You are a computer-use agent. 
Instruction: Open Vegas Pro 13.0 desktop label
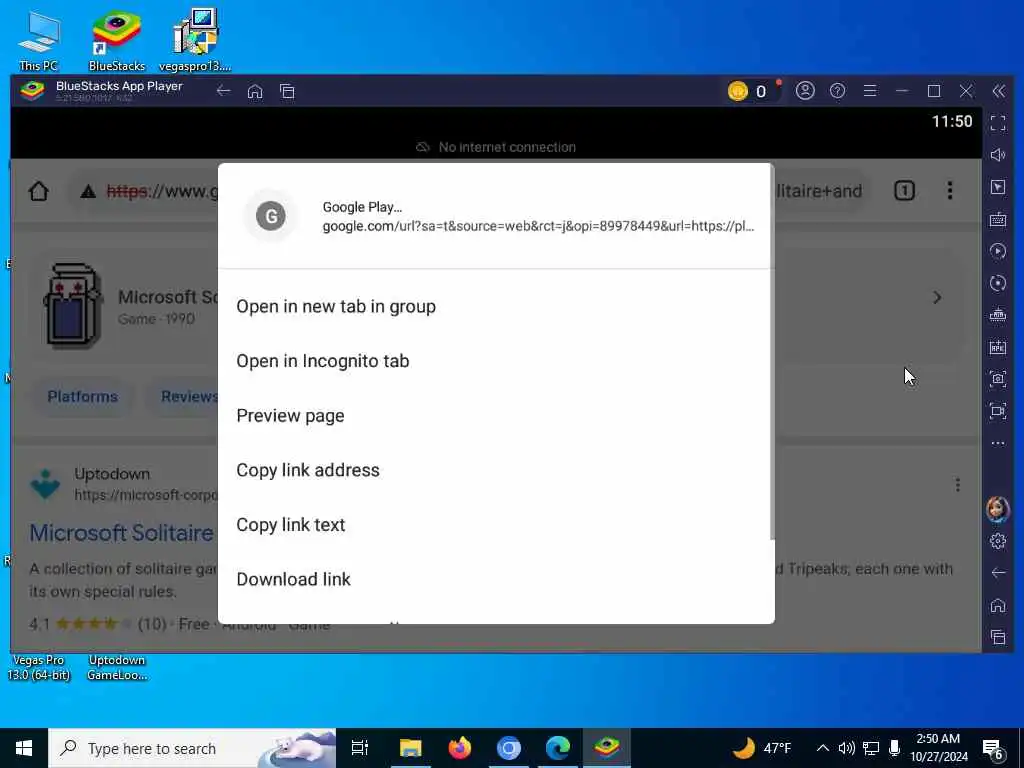click(39, 667)
